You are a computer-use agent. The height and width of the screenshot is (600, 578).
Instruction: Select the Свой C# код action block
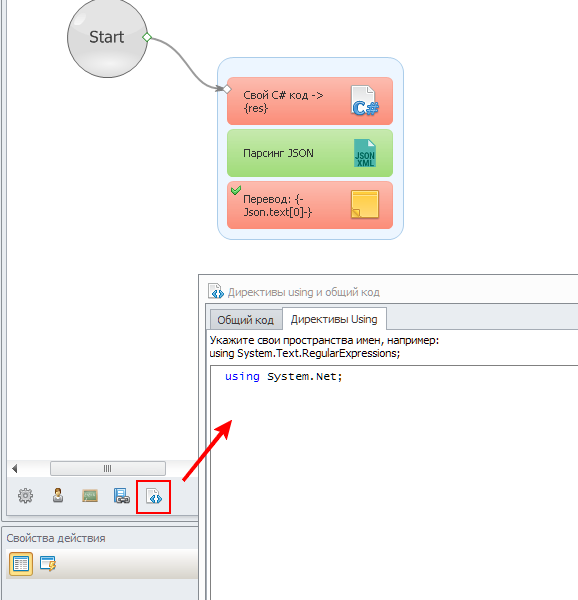(x=310, y=101)
